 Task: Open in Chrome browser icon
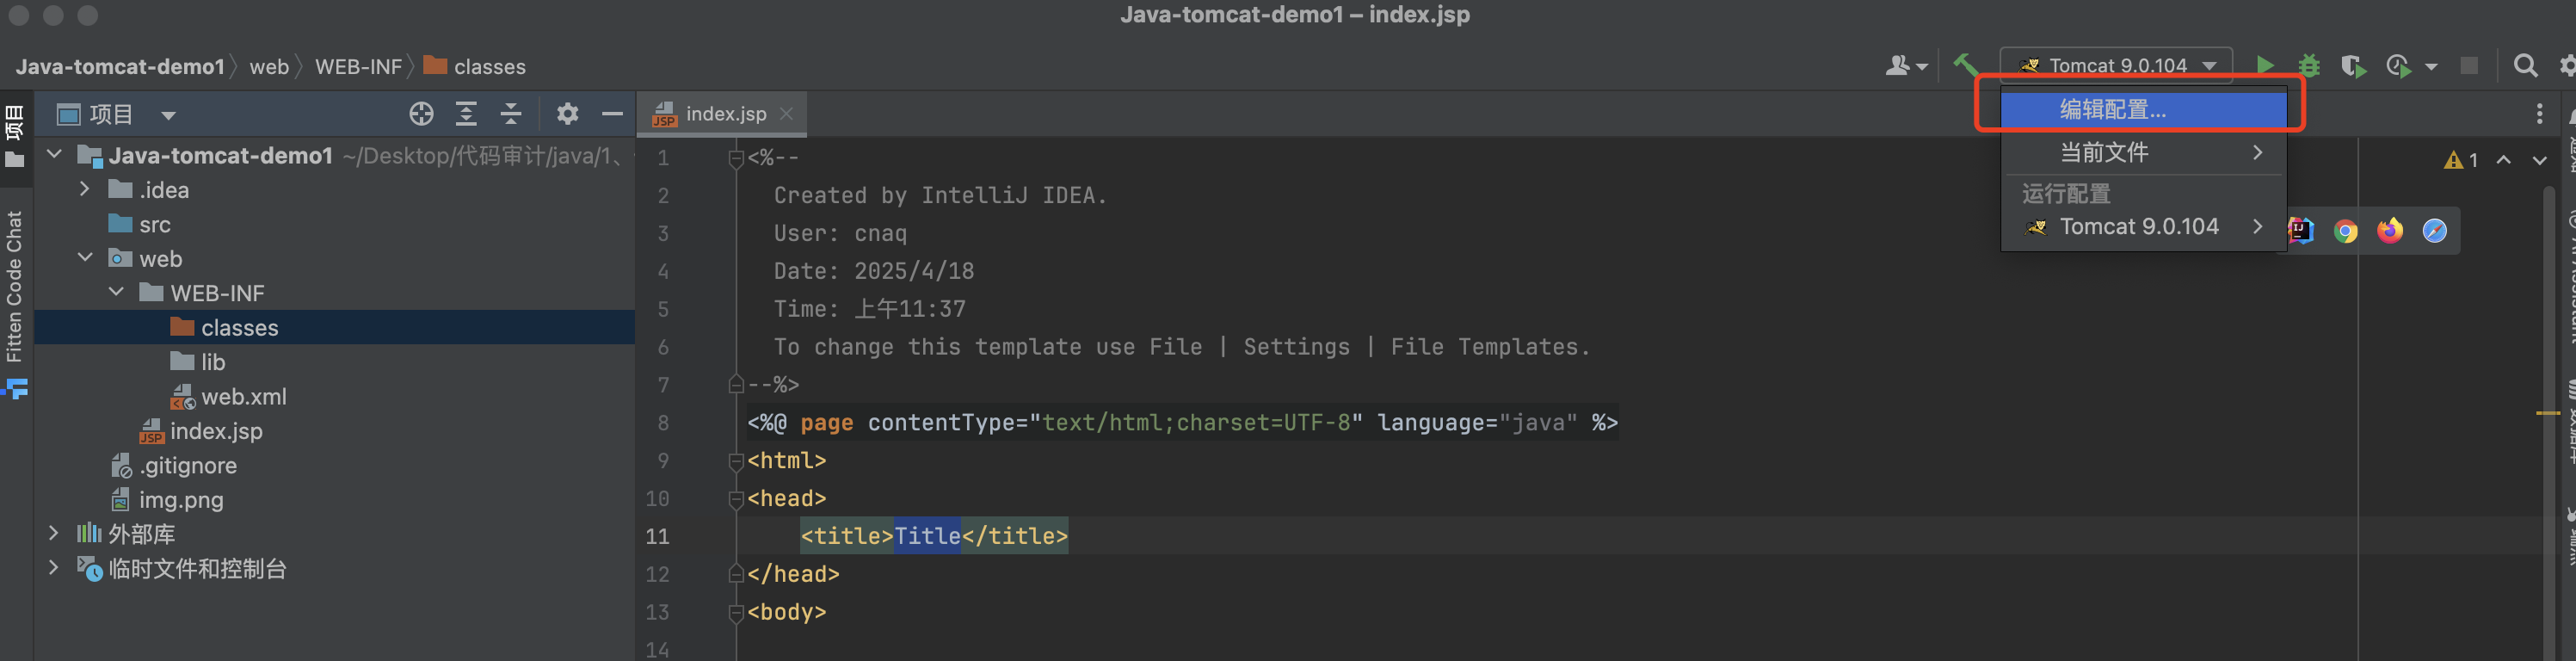click(x=2345, y=231)
